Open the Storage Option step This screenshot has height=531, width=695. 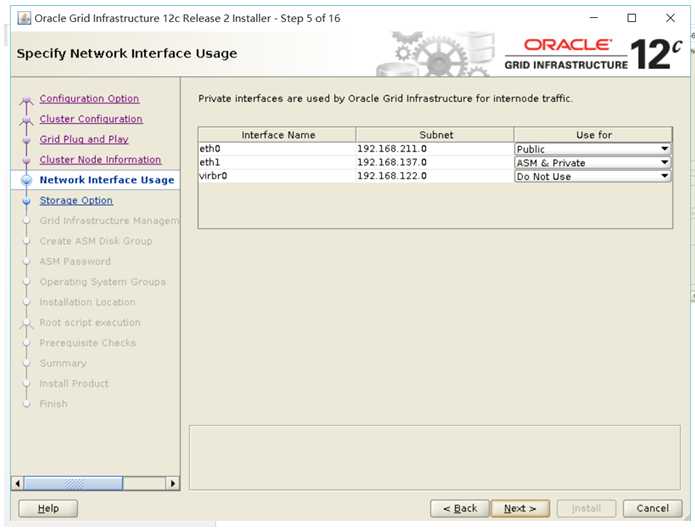coord(76,200)
